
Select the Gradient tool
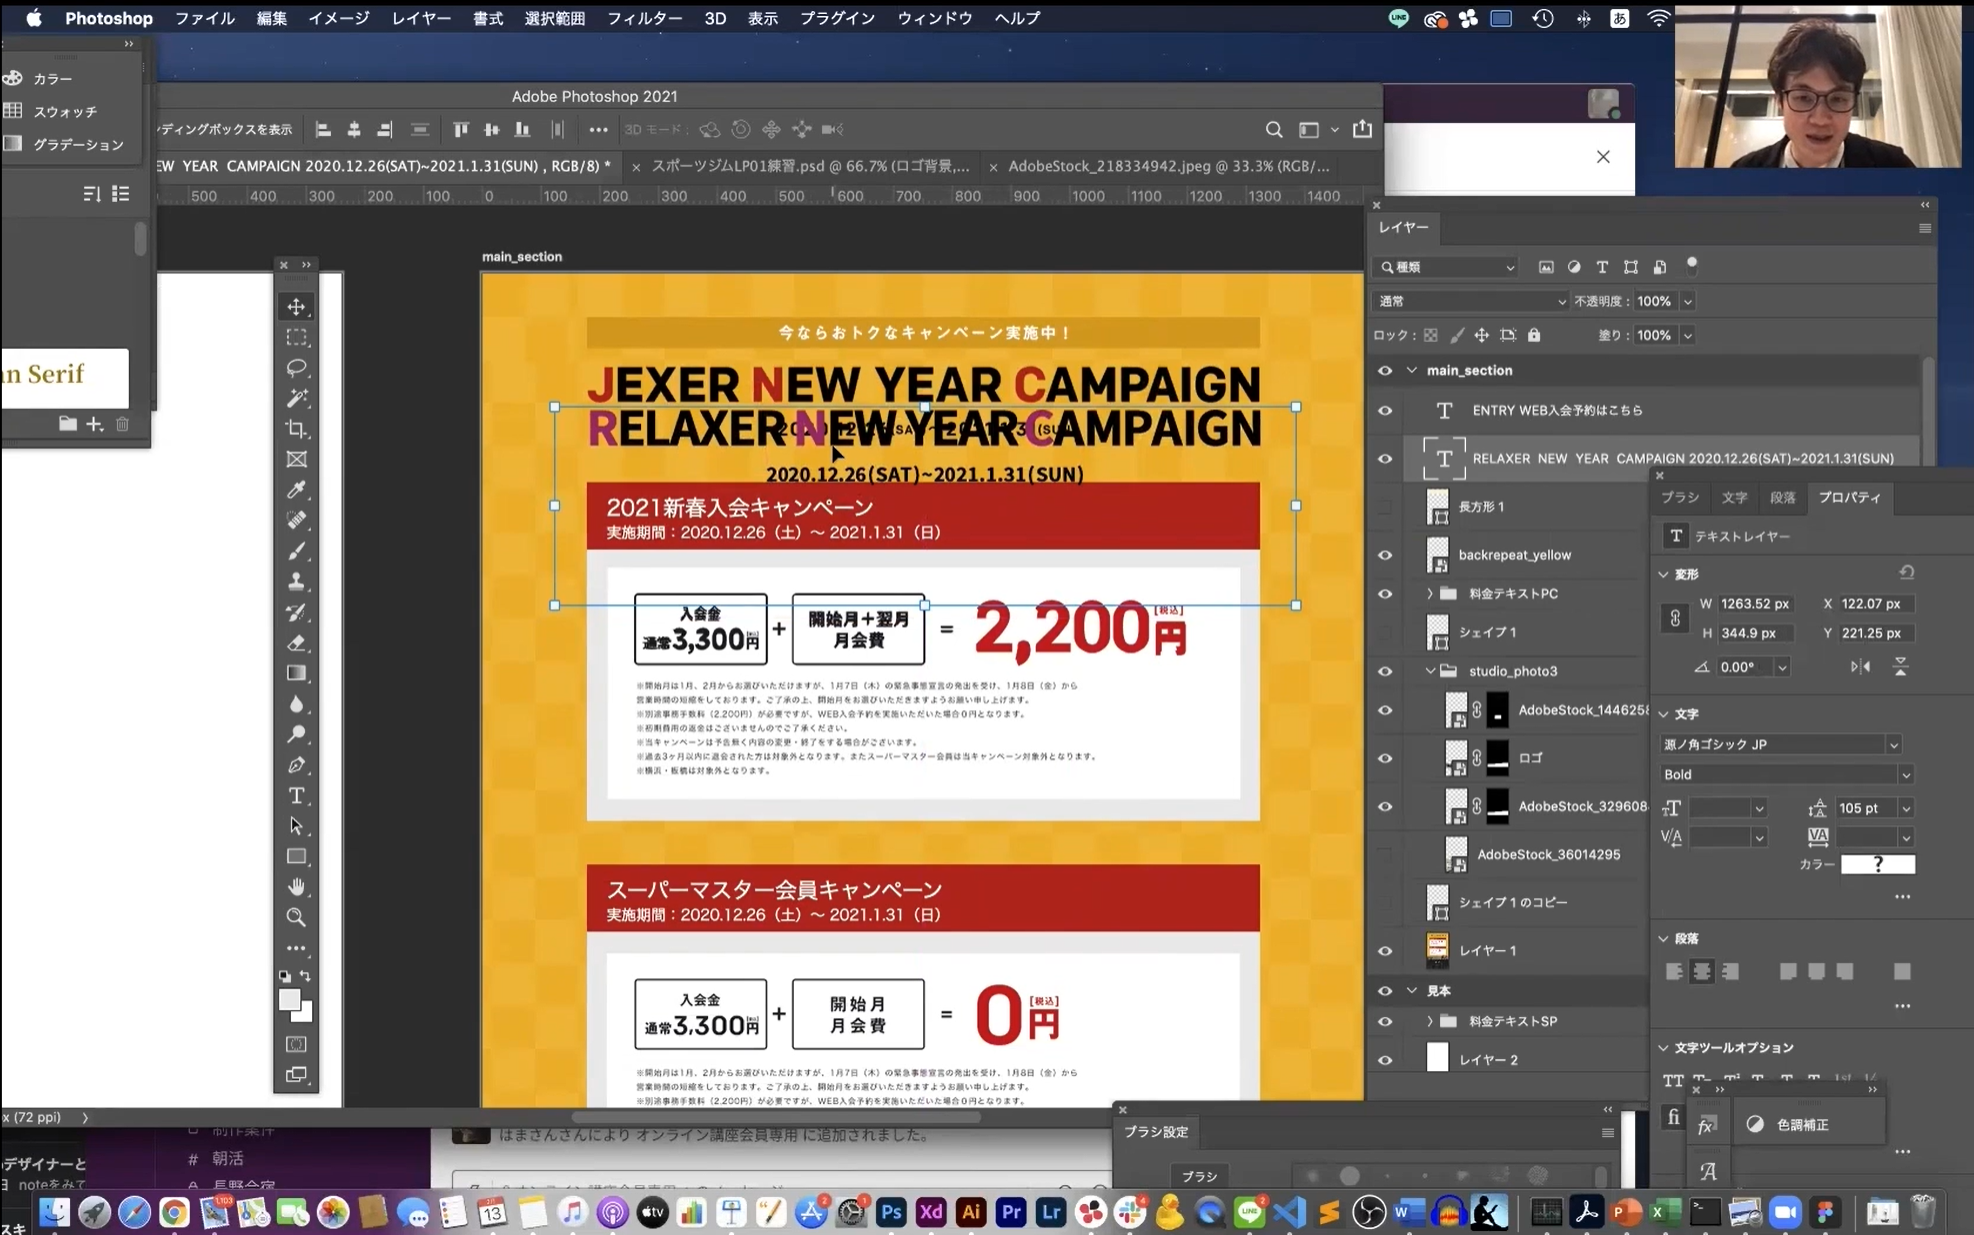[296, 673]
